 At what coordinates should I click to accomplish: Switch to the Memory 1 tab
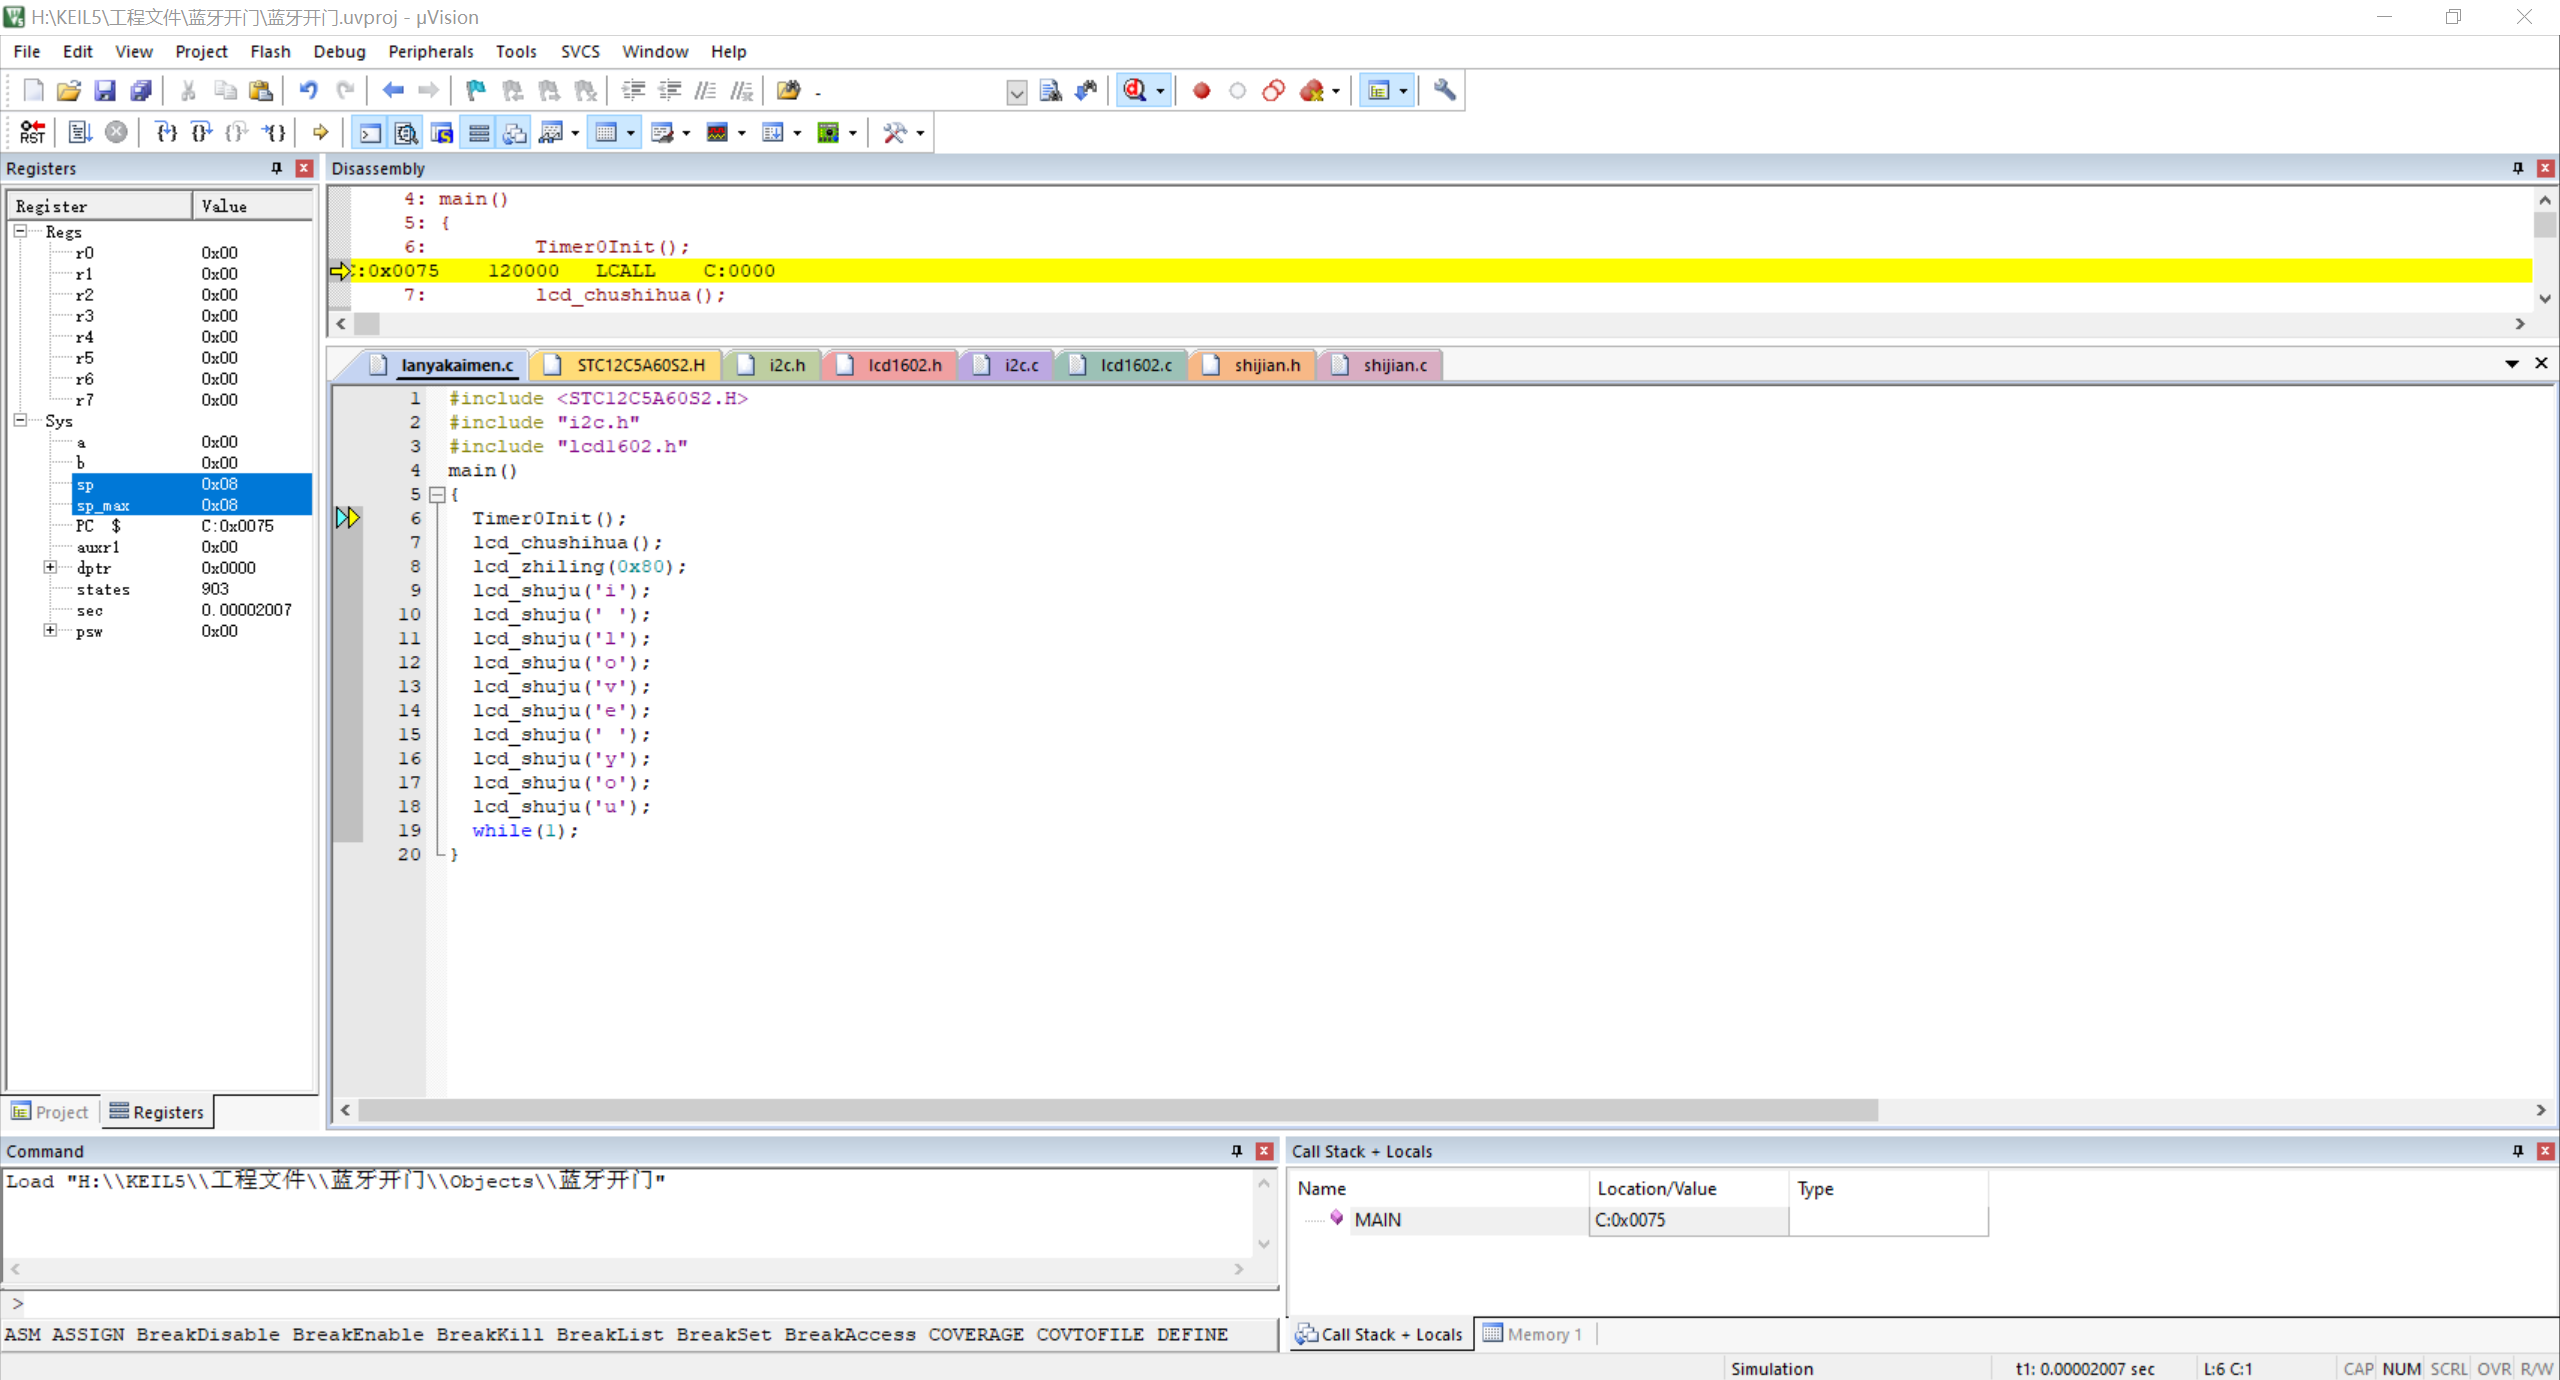(1533, 1334)
